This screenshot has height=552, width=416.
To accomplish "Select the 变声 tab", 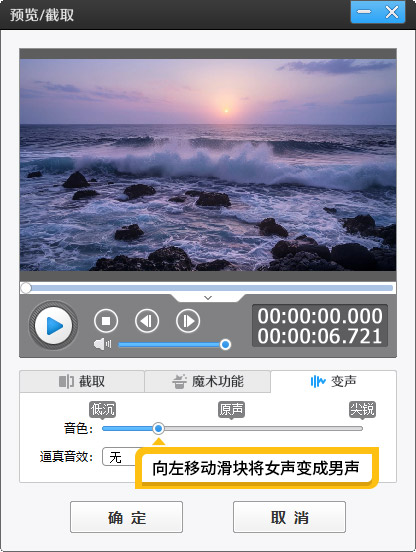I will [x=334, y=381].
